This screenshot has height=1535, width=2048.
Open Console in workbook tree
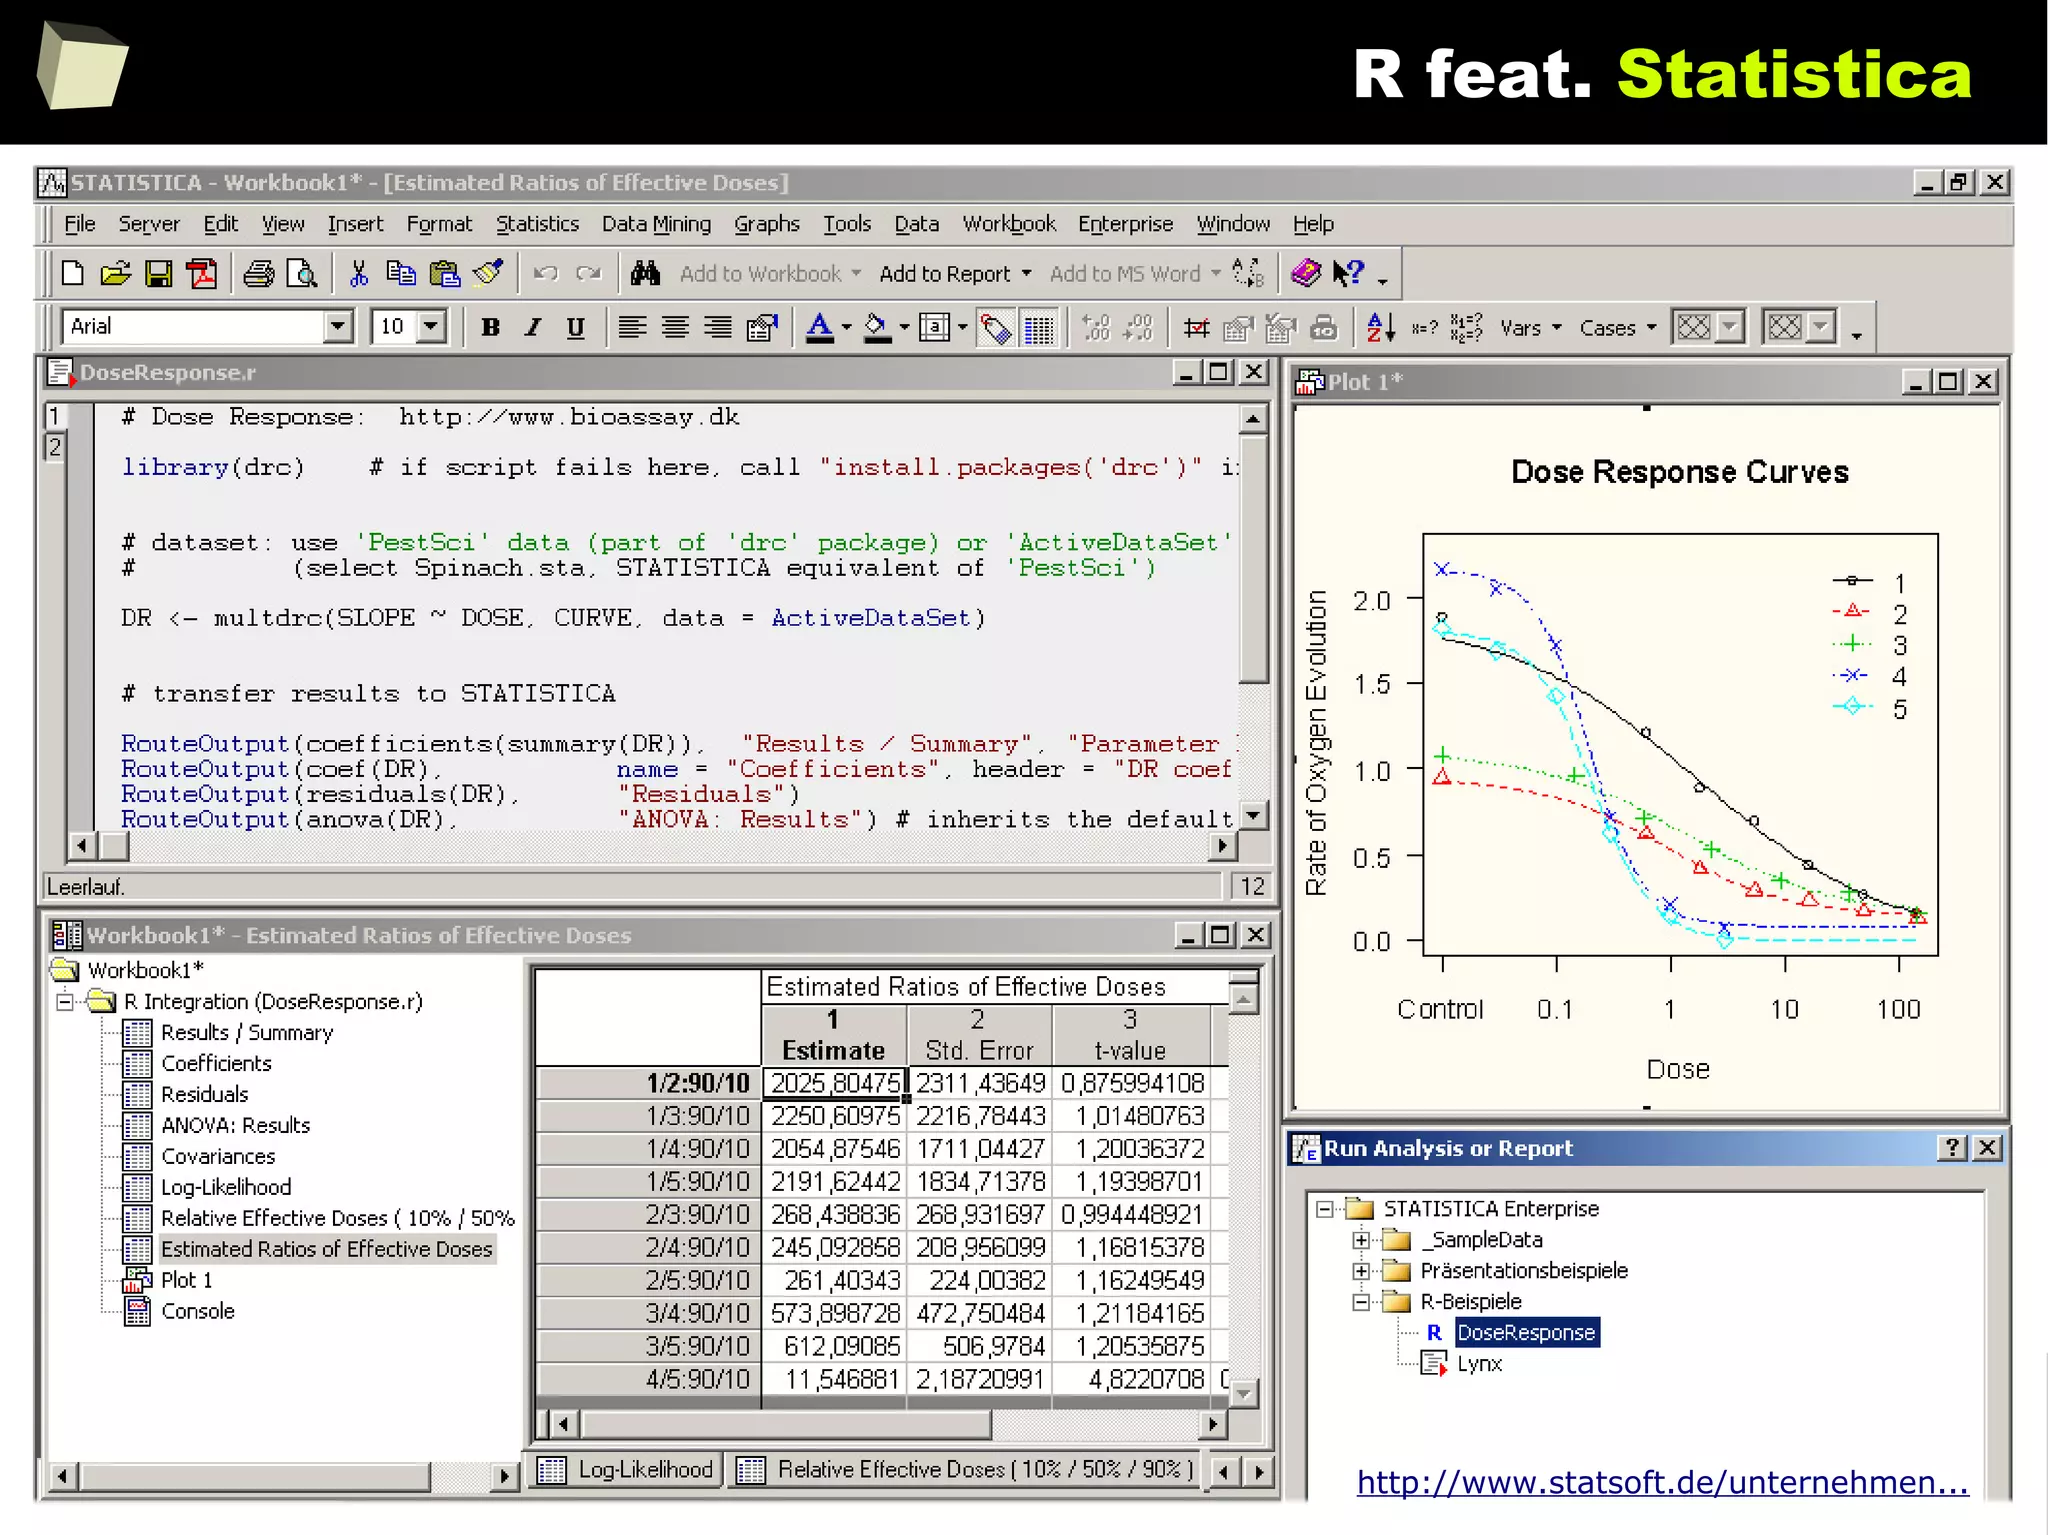[197, 1311]
